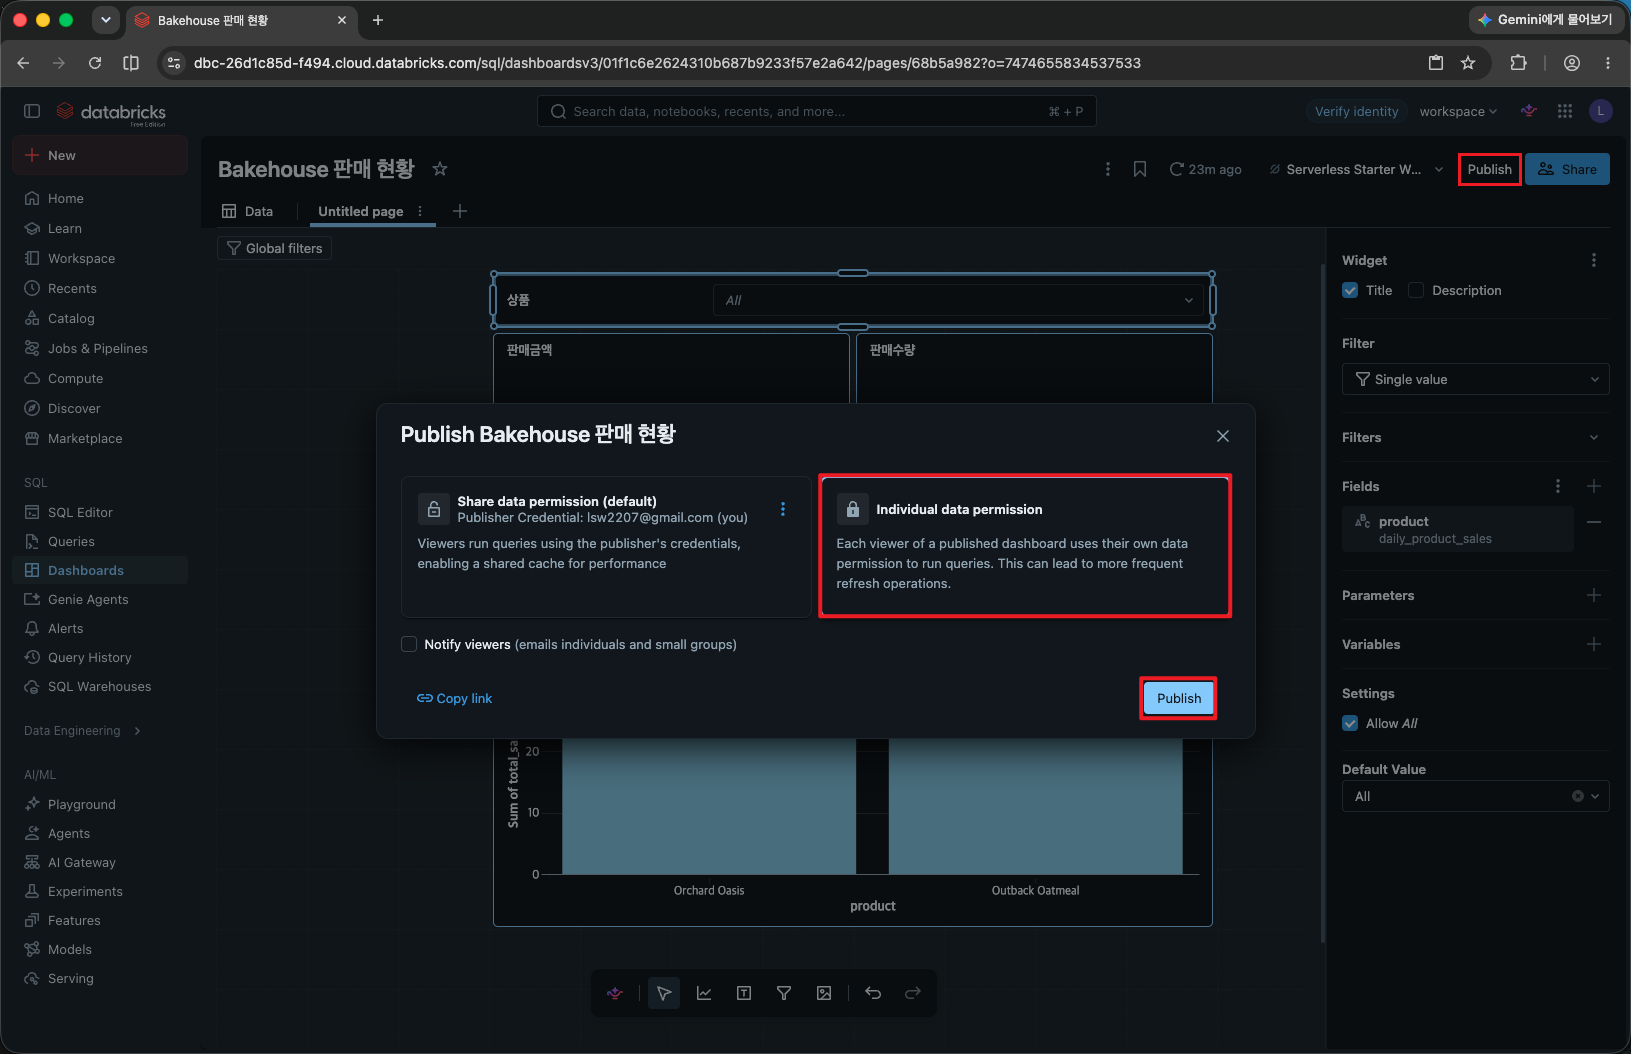Click the New button
Viewport: 1631px width, 1054px height.
tap(99, 155)
